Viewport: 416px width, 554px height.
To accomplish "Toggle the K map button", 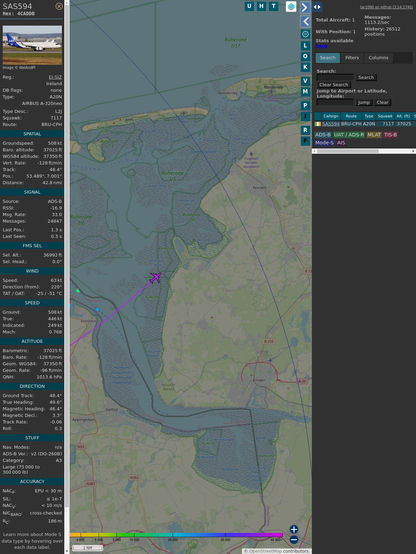I will [305, 67].
